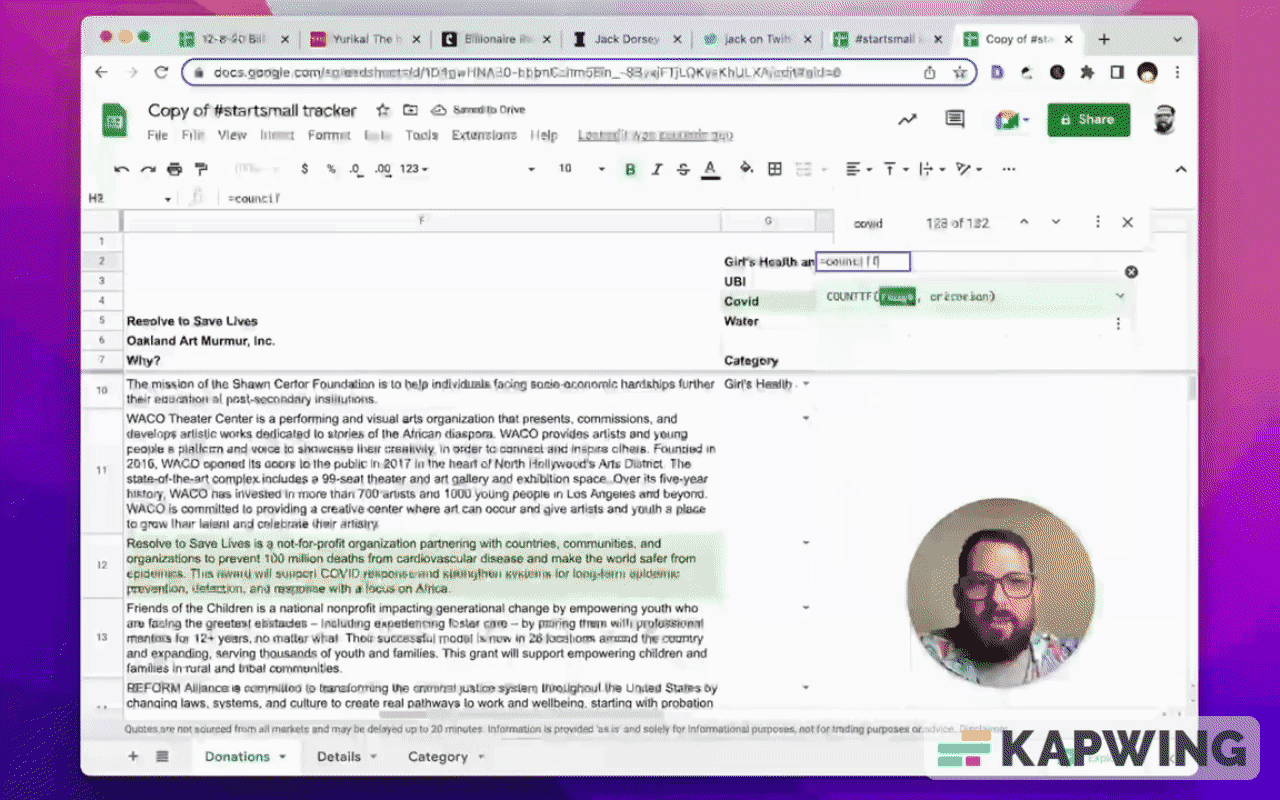Open the last edit history link
This screenshot has width=1280, height=800.
[656, 135]
